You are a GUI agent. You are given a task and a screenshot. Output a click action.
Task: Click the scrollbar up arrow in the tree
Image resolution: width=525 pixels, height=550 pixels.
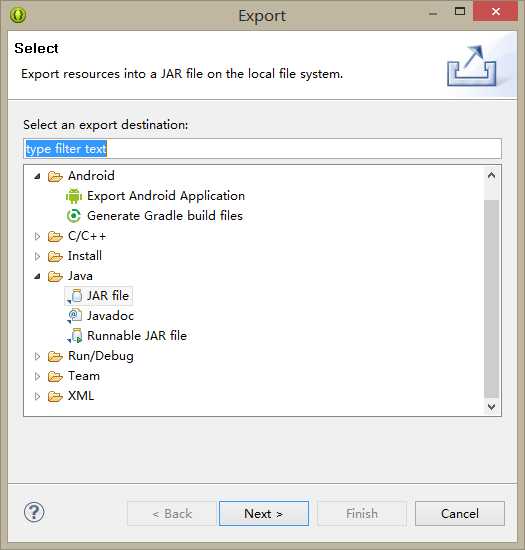click(x=491, y=175)
